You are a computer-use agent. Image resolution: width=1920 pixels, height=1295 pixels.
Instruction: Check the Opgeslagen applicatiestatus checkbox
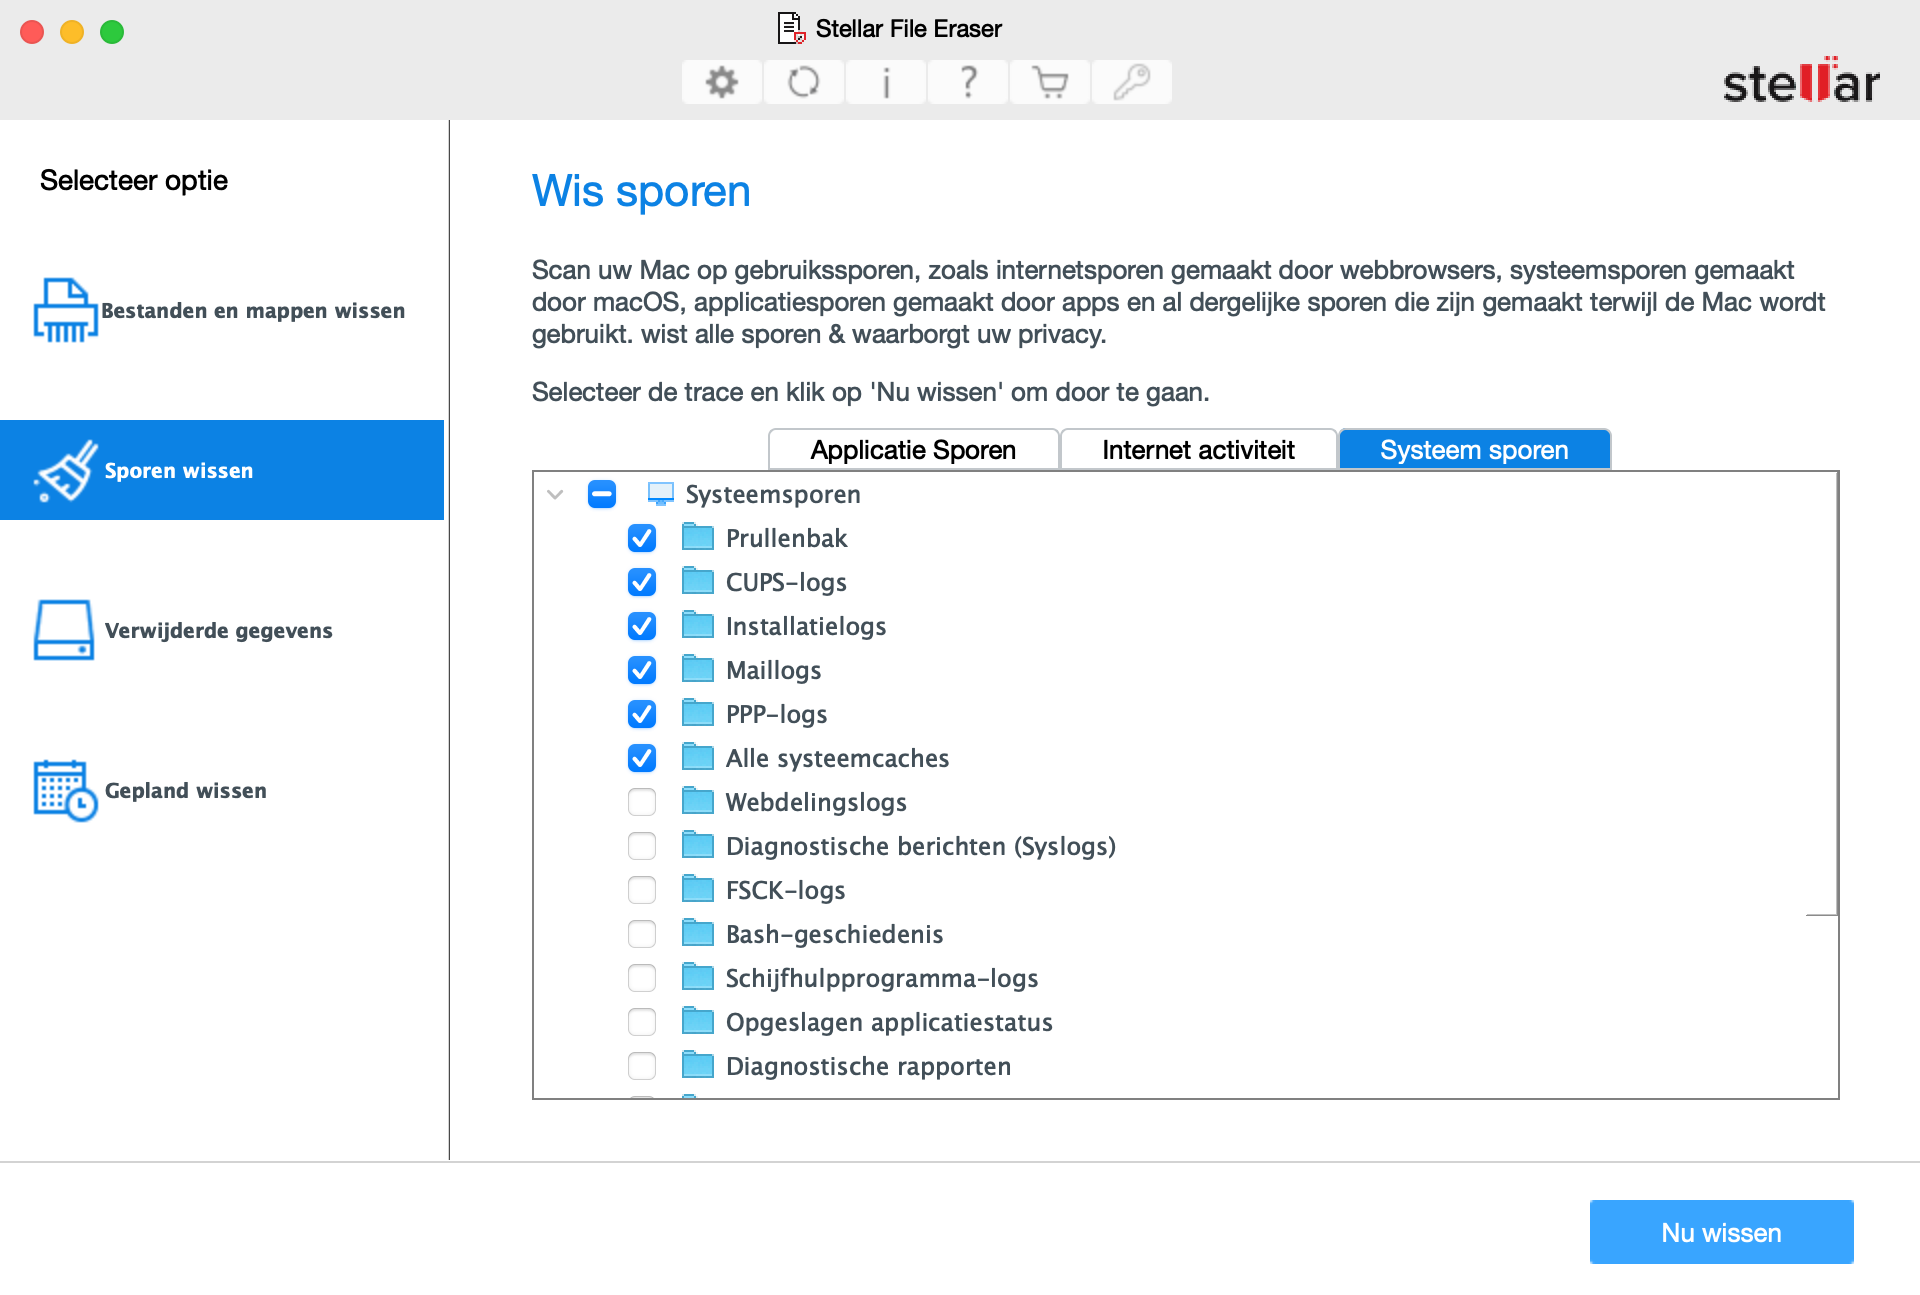pyautogui.click(x=642, y=1022)
